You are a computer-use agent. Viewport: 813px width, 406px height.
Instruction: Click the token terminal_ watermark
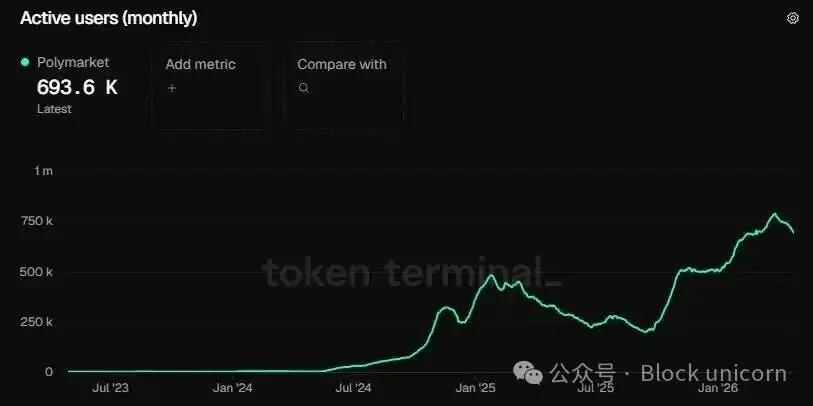[412, 273]
